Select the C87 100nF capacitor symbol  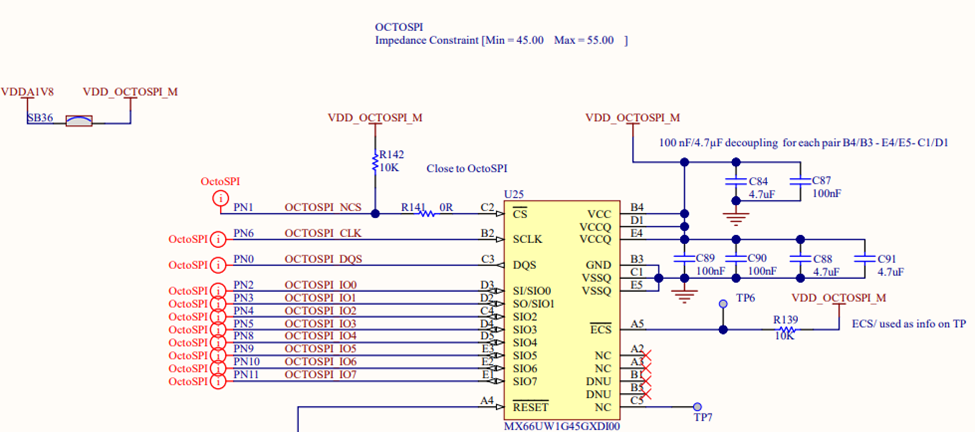point(800,182)
